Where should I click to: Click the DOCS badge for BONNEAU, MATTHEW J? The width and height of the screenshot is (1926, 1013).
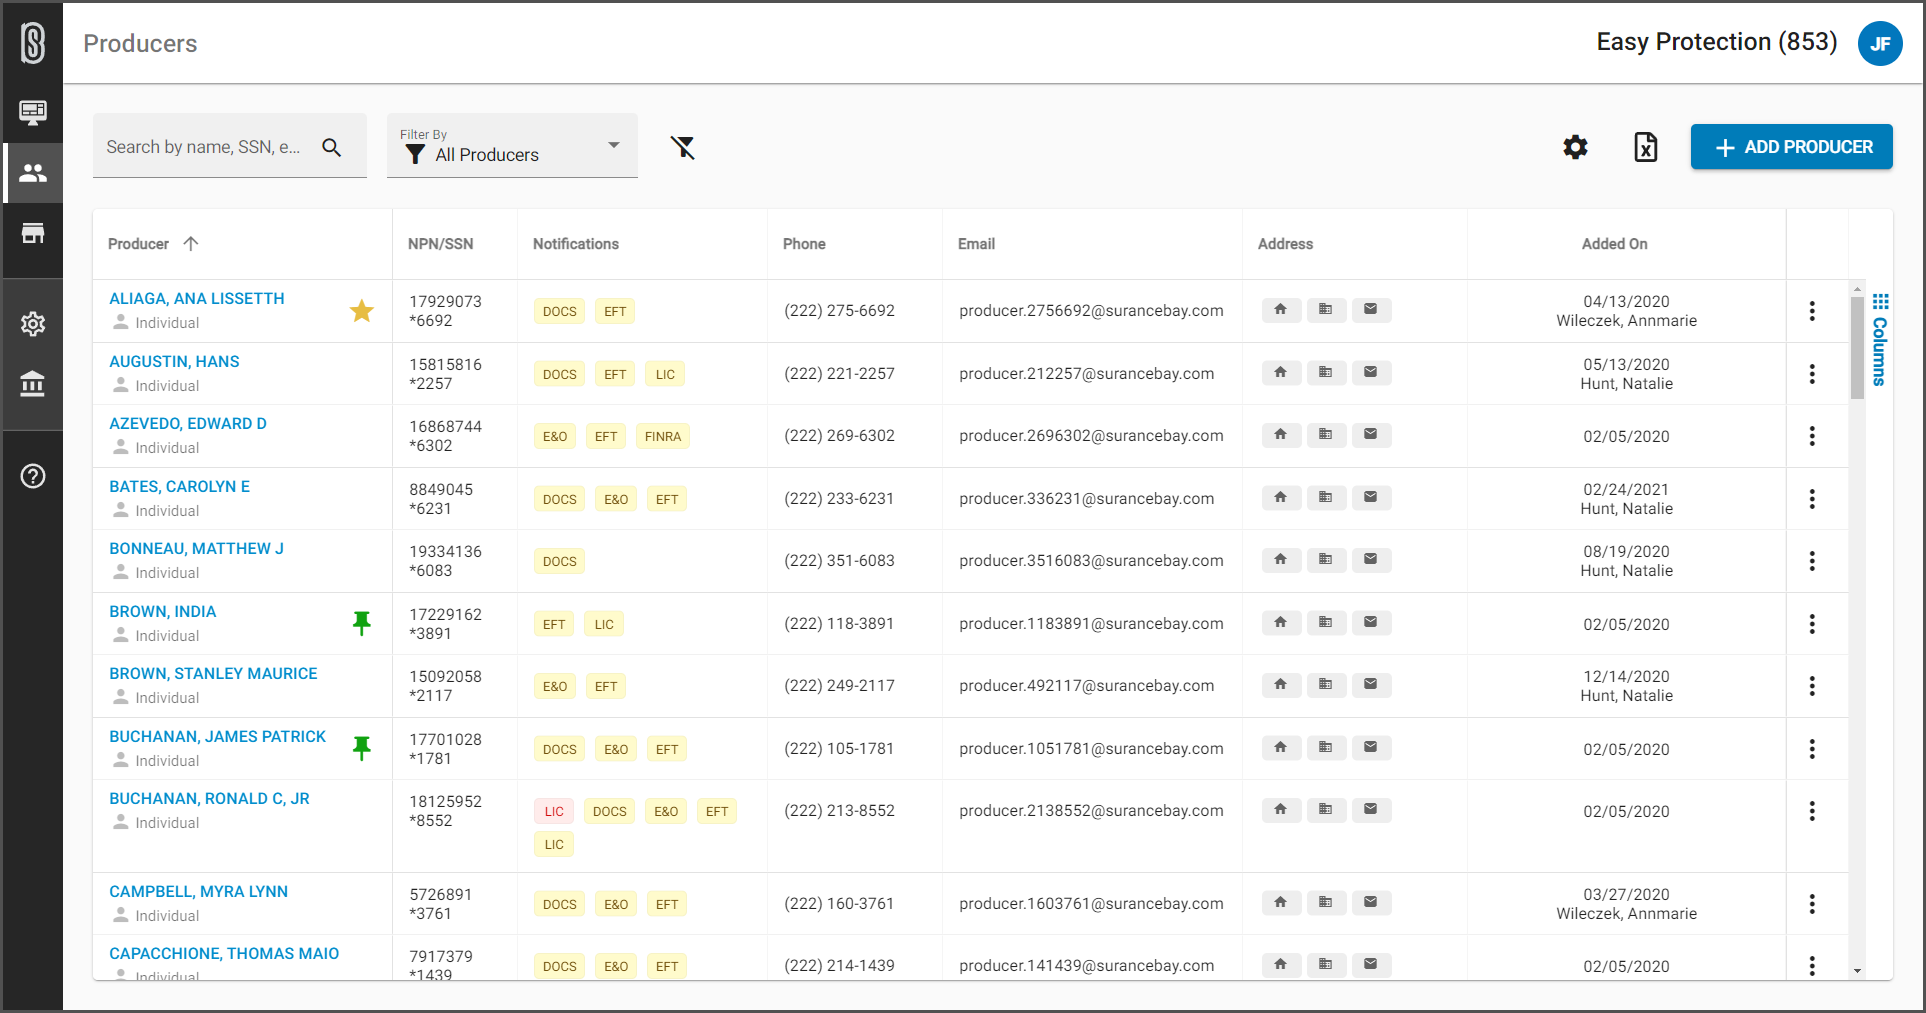tap(559, 561)
